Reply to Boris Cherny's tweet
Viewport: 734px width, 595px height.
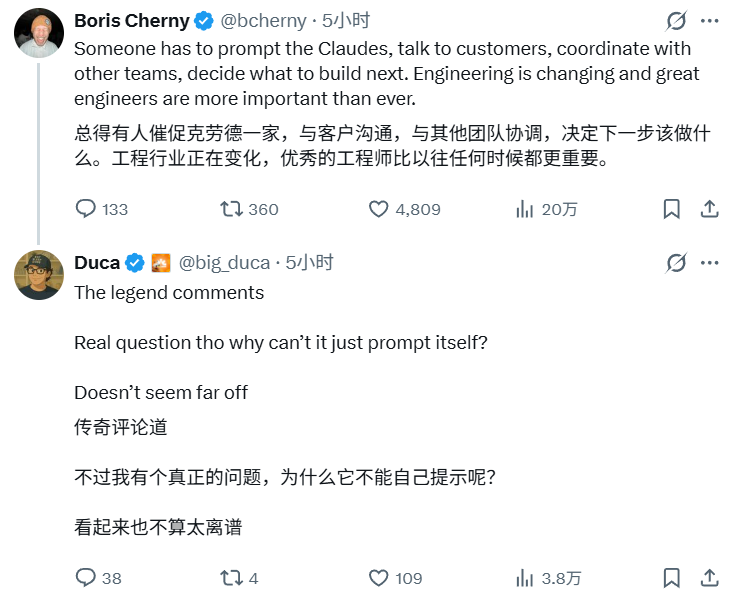click(86, 209)
